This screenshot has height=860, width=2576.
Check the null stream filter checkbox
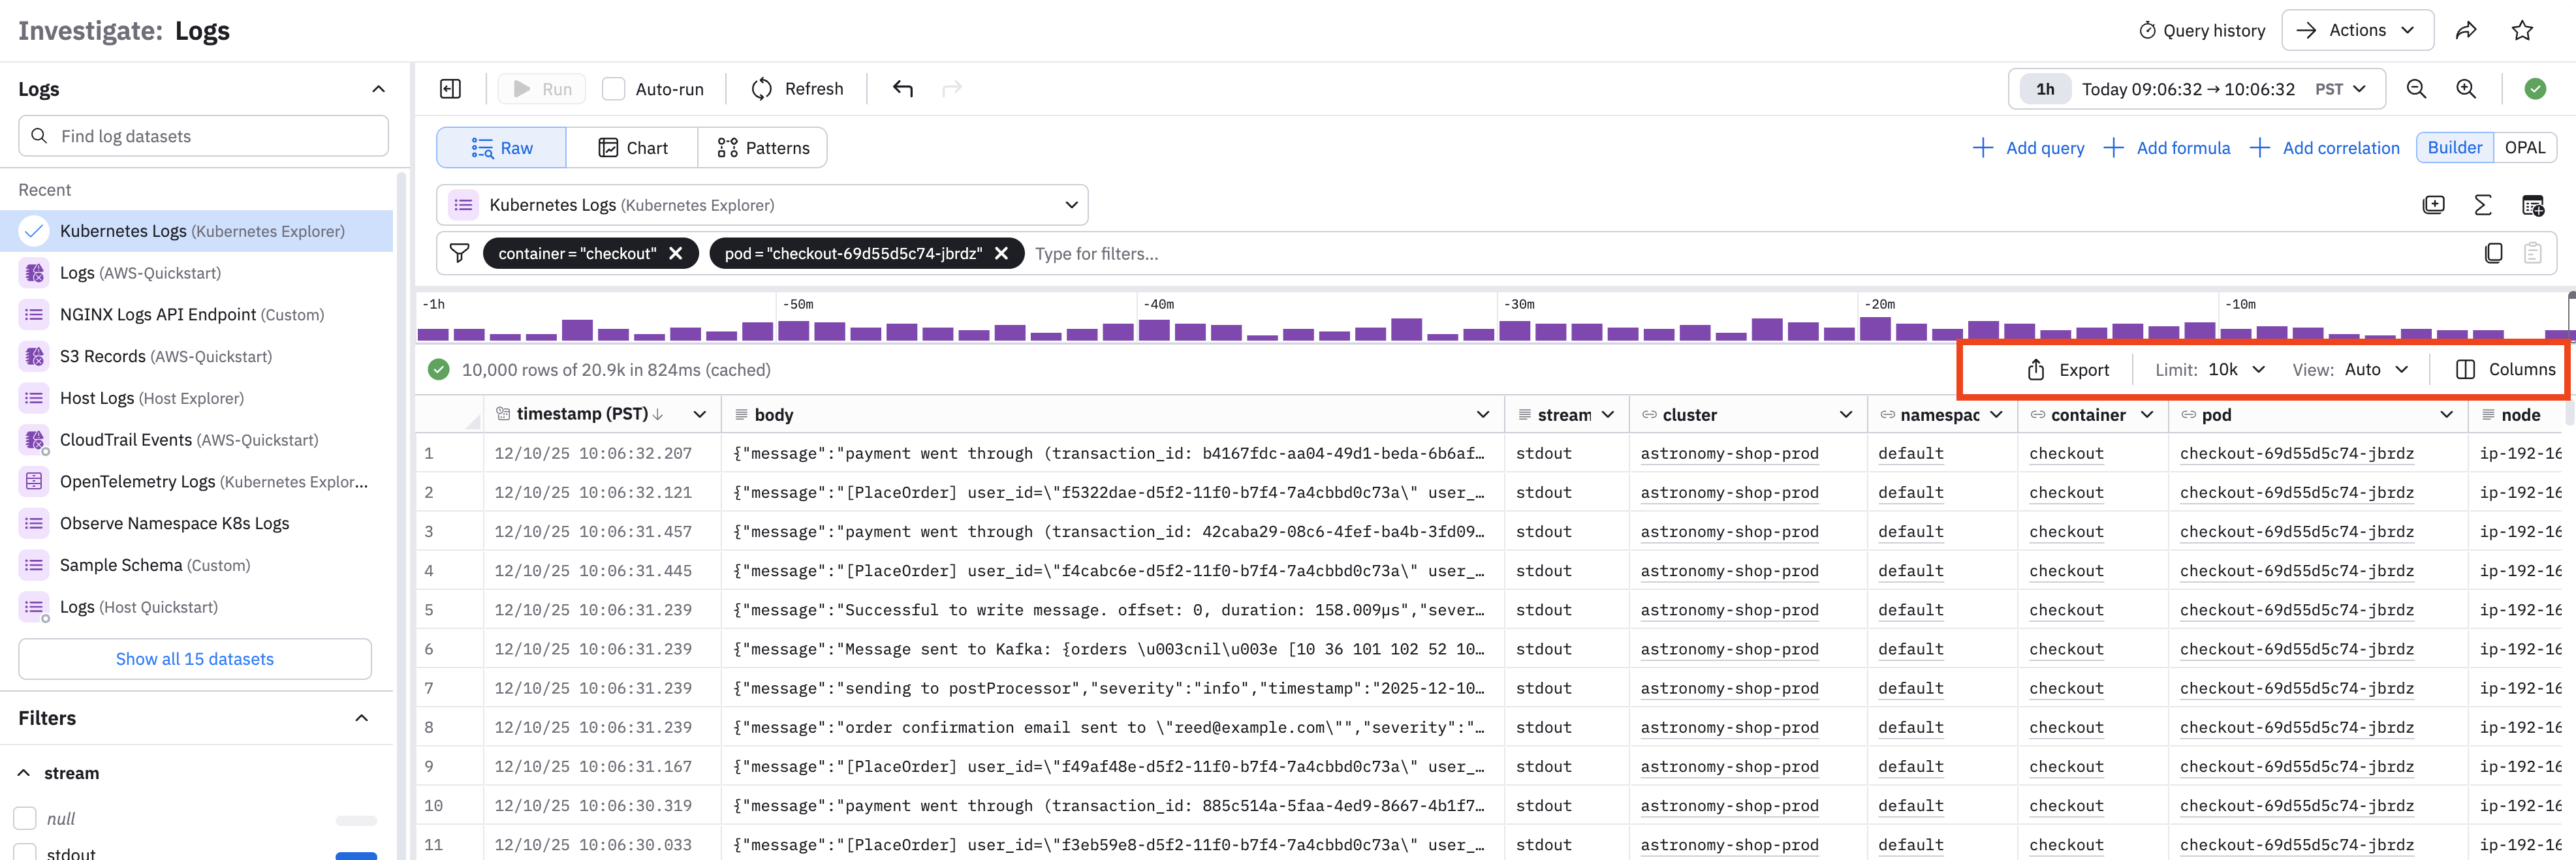[25, 818]
